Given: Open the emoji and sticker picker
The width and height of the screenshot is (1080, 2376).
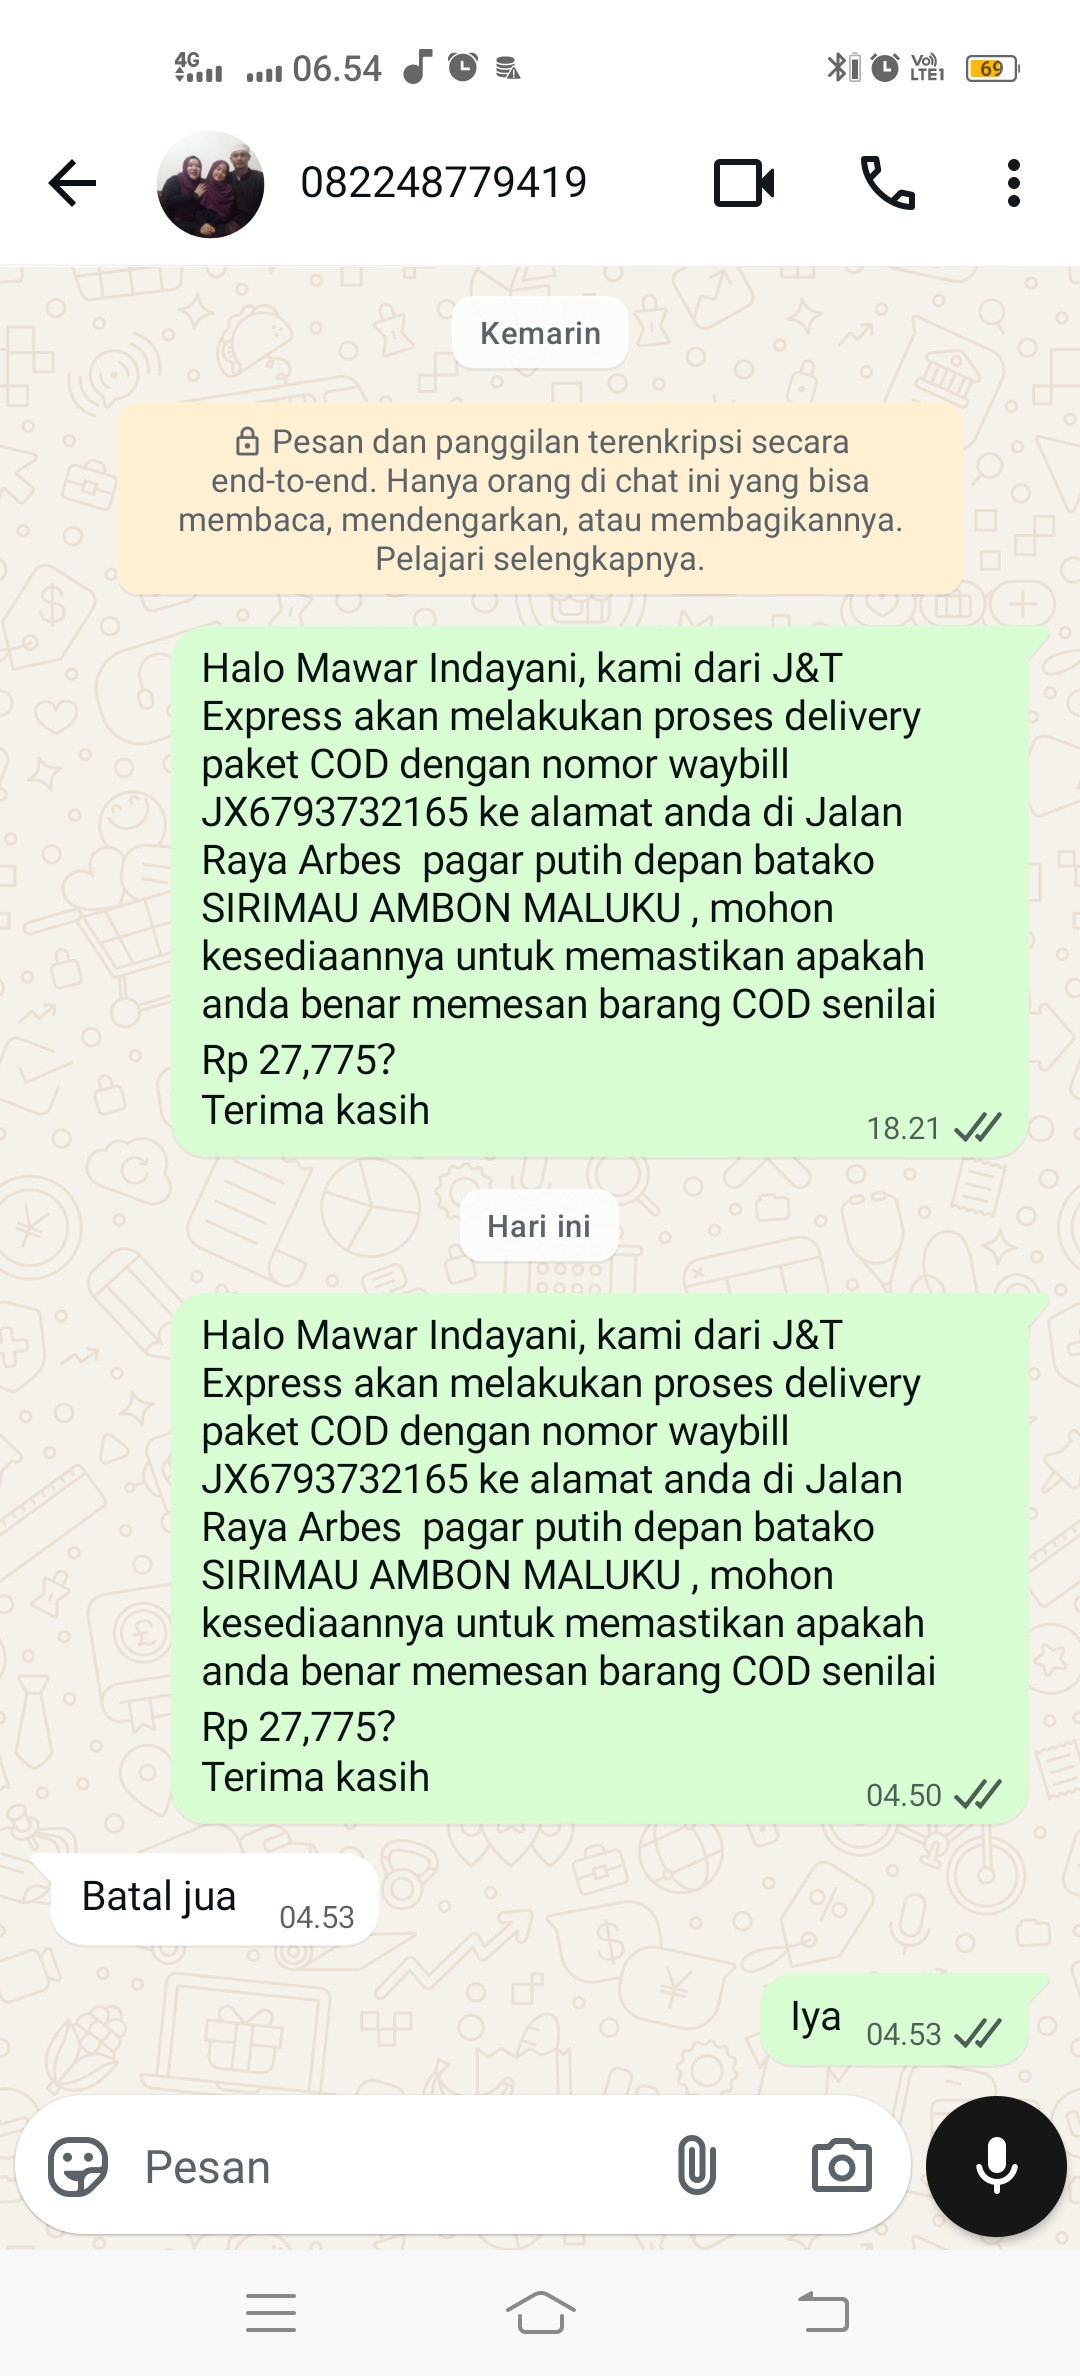Looking at the screenshot, I should 78,2166.
